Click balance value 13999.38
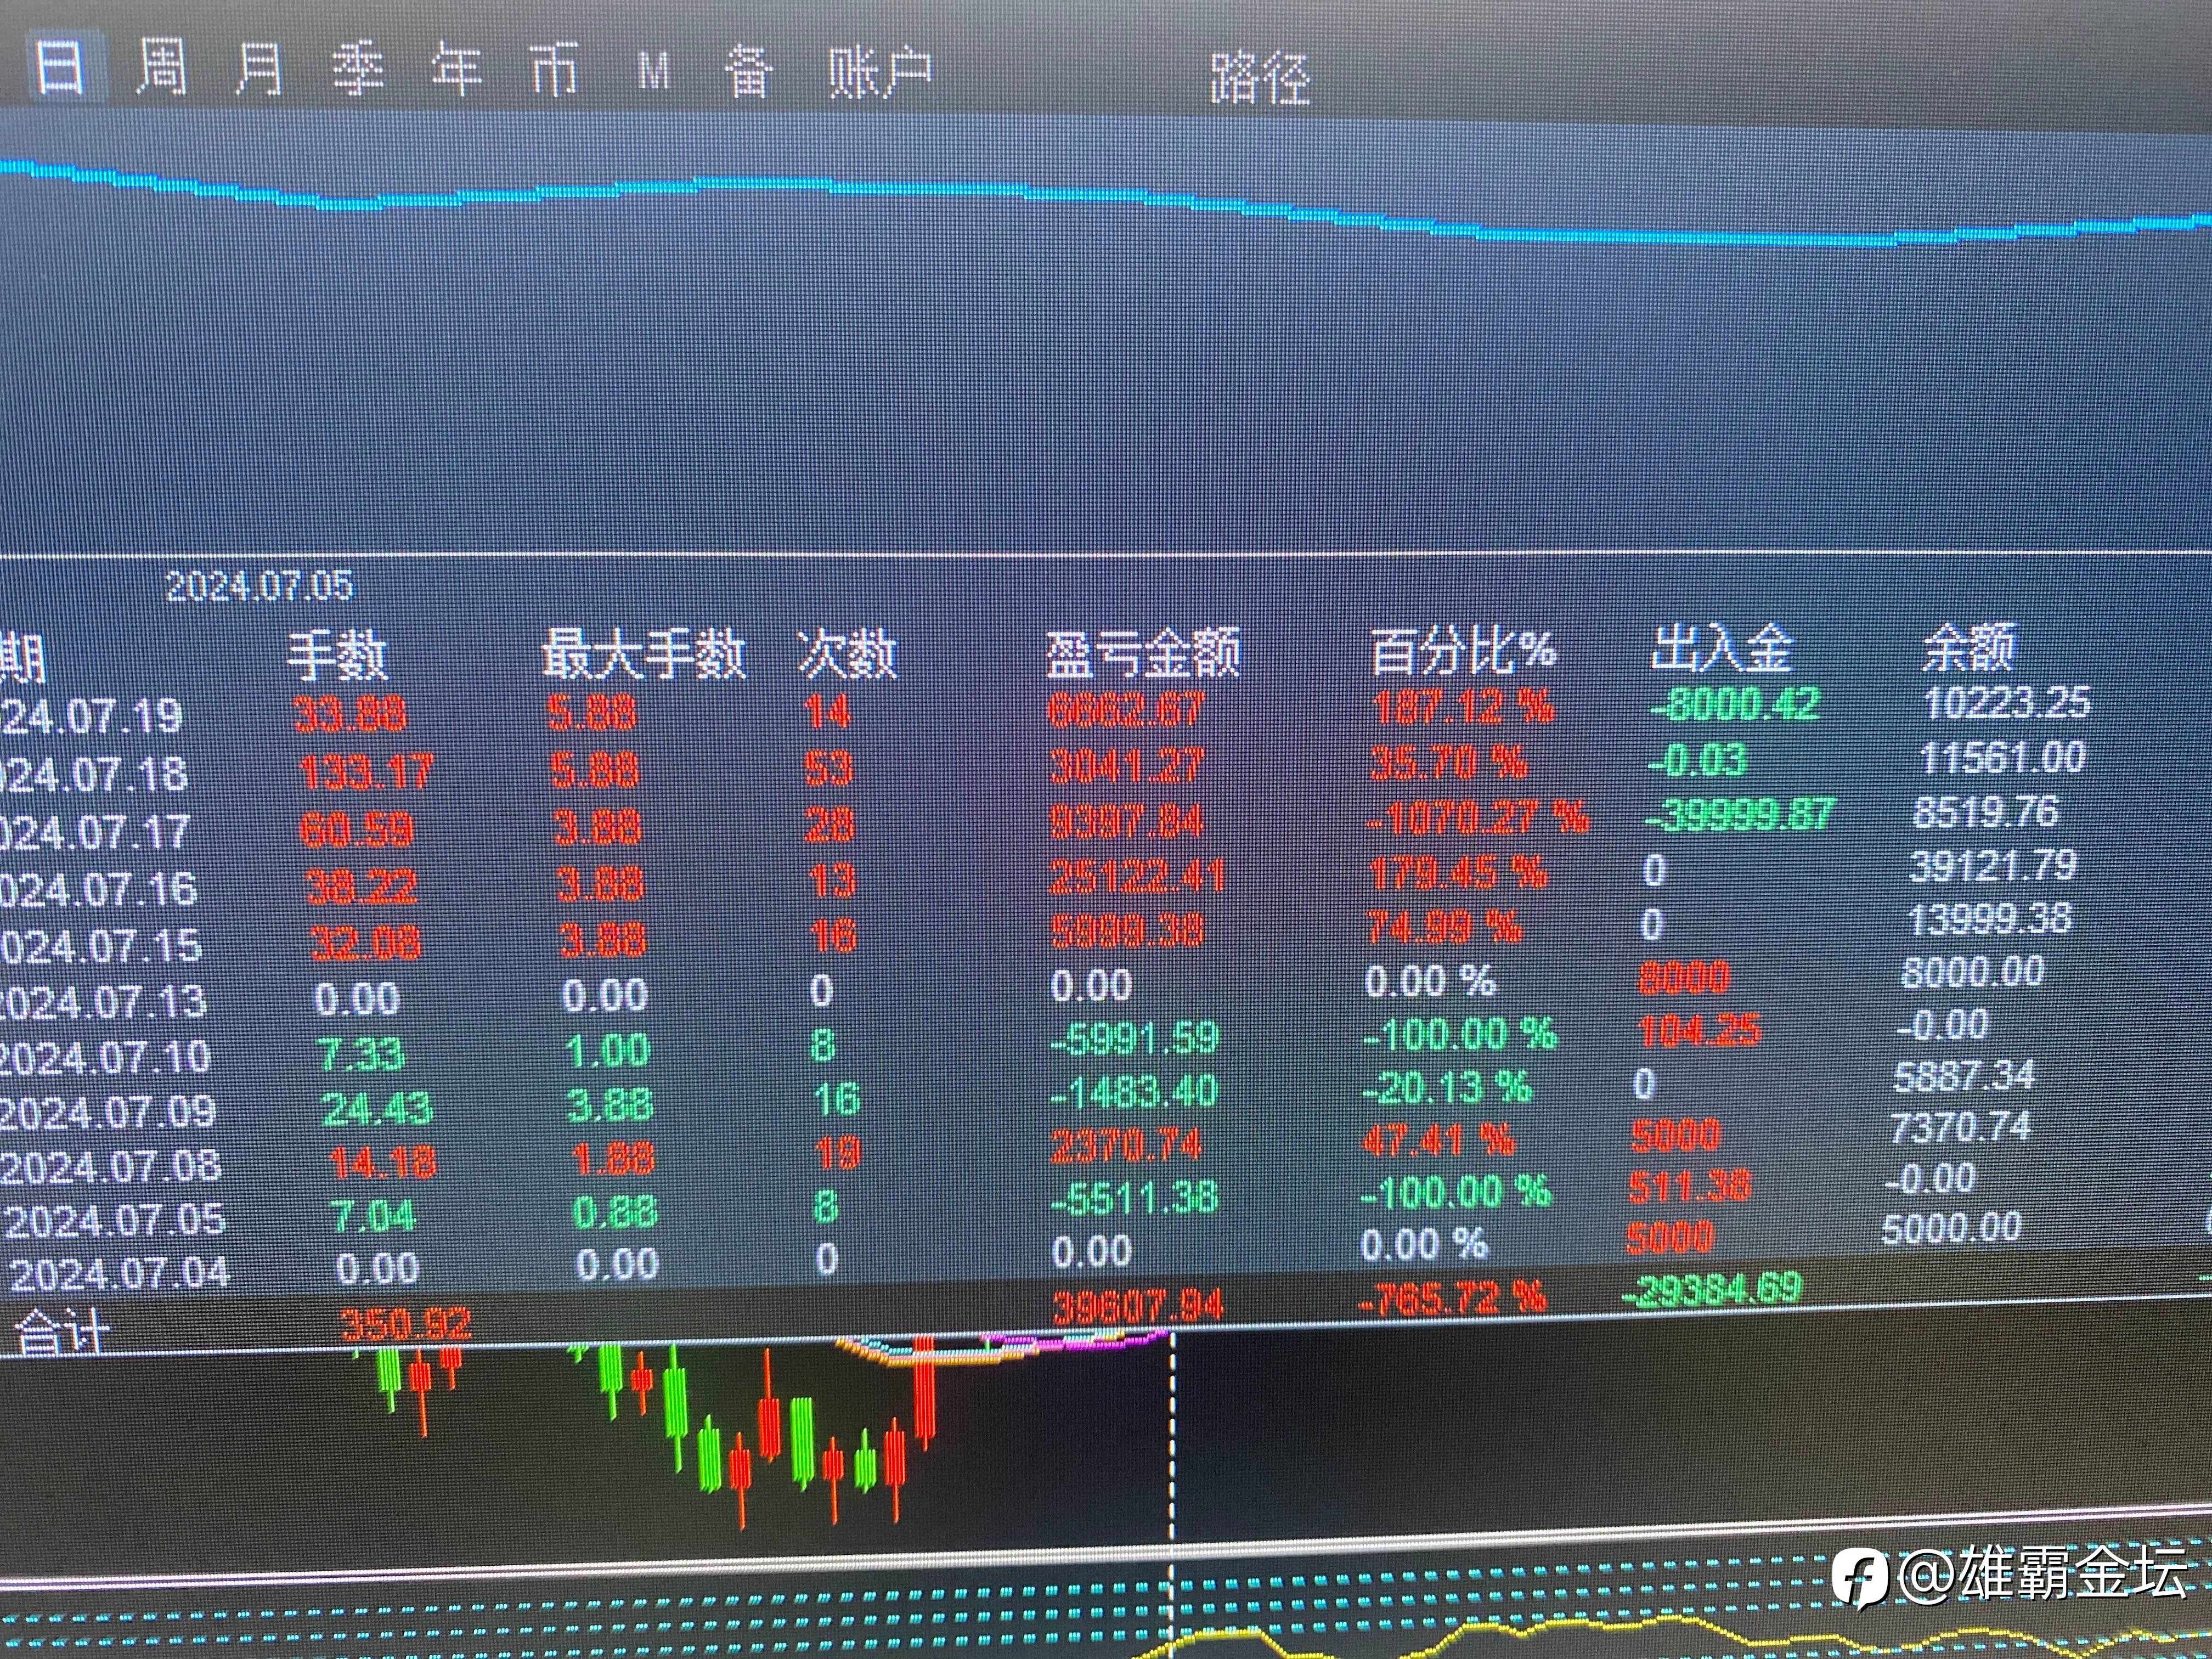The image size is (2212, 1659). point(1990,918)
